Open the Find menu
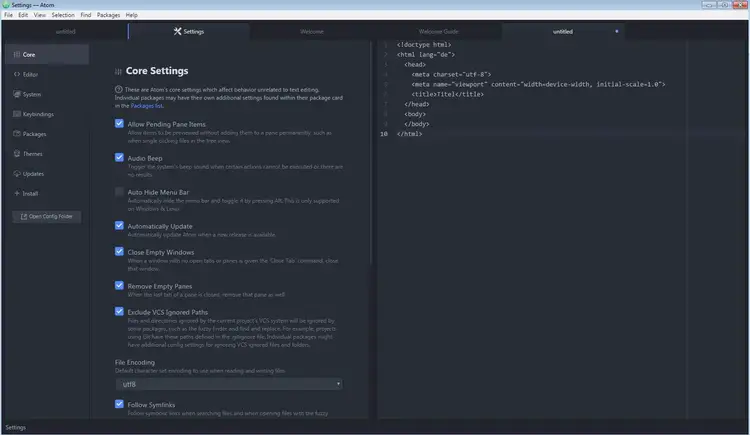This screenshot has width=750, height=435. point(86,15)
